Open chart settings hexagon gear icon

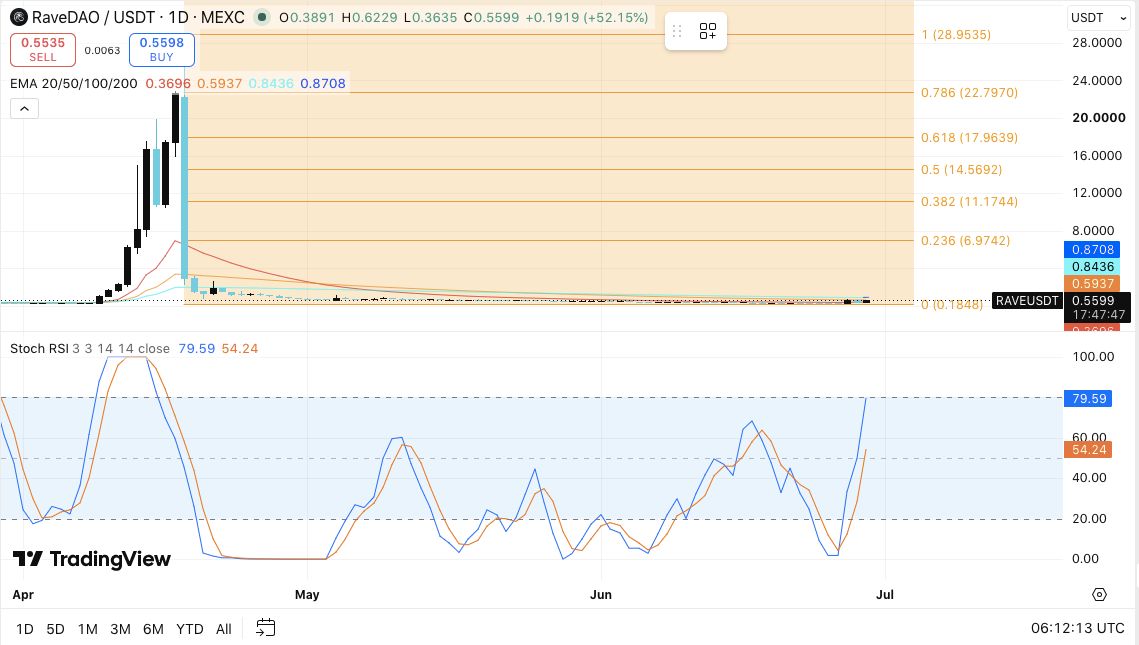[x=1099, y=594]
